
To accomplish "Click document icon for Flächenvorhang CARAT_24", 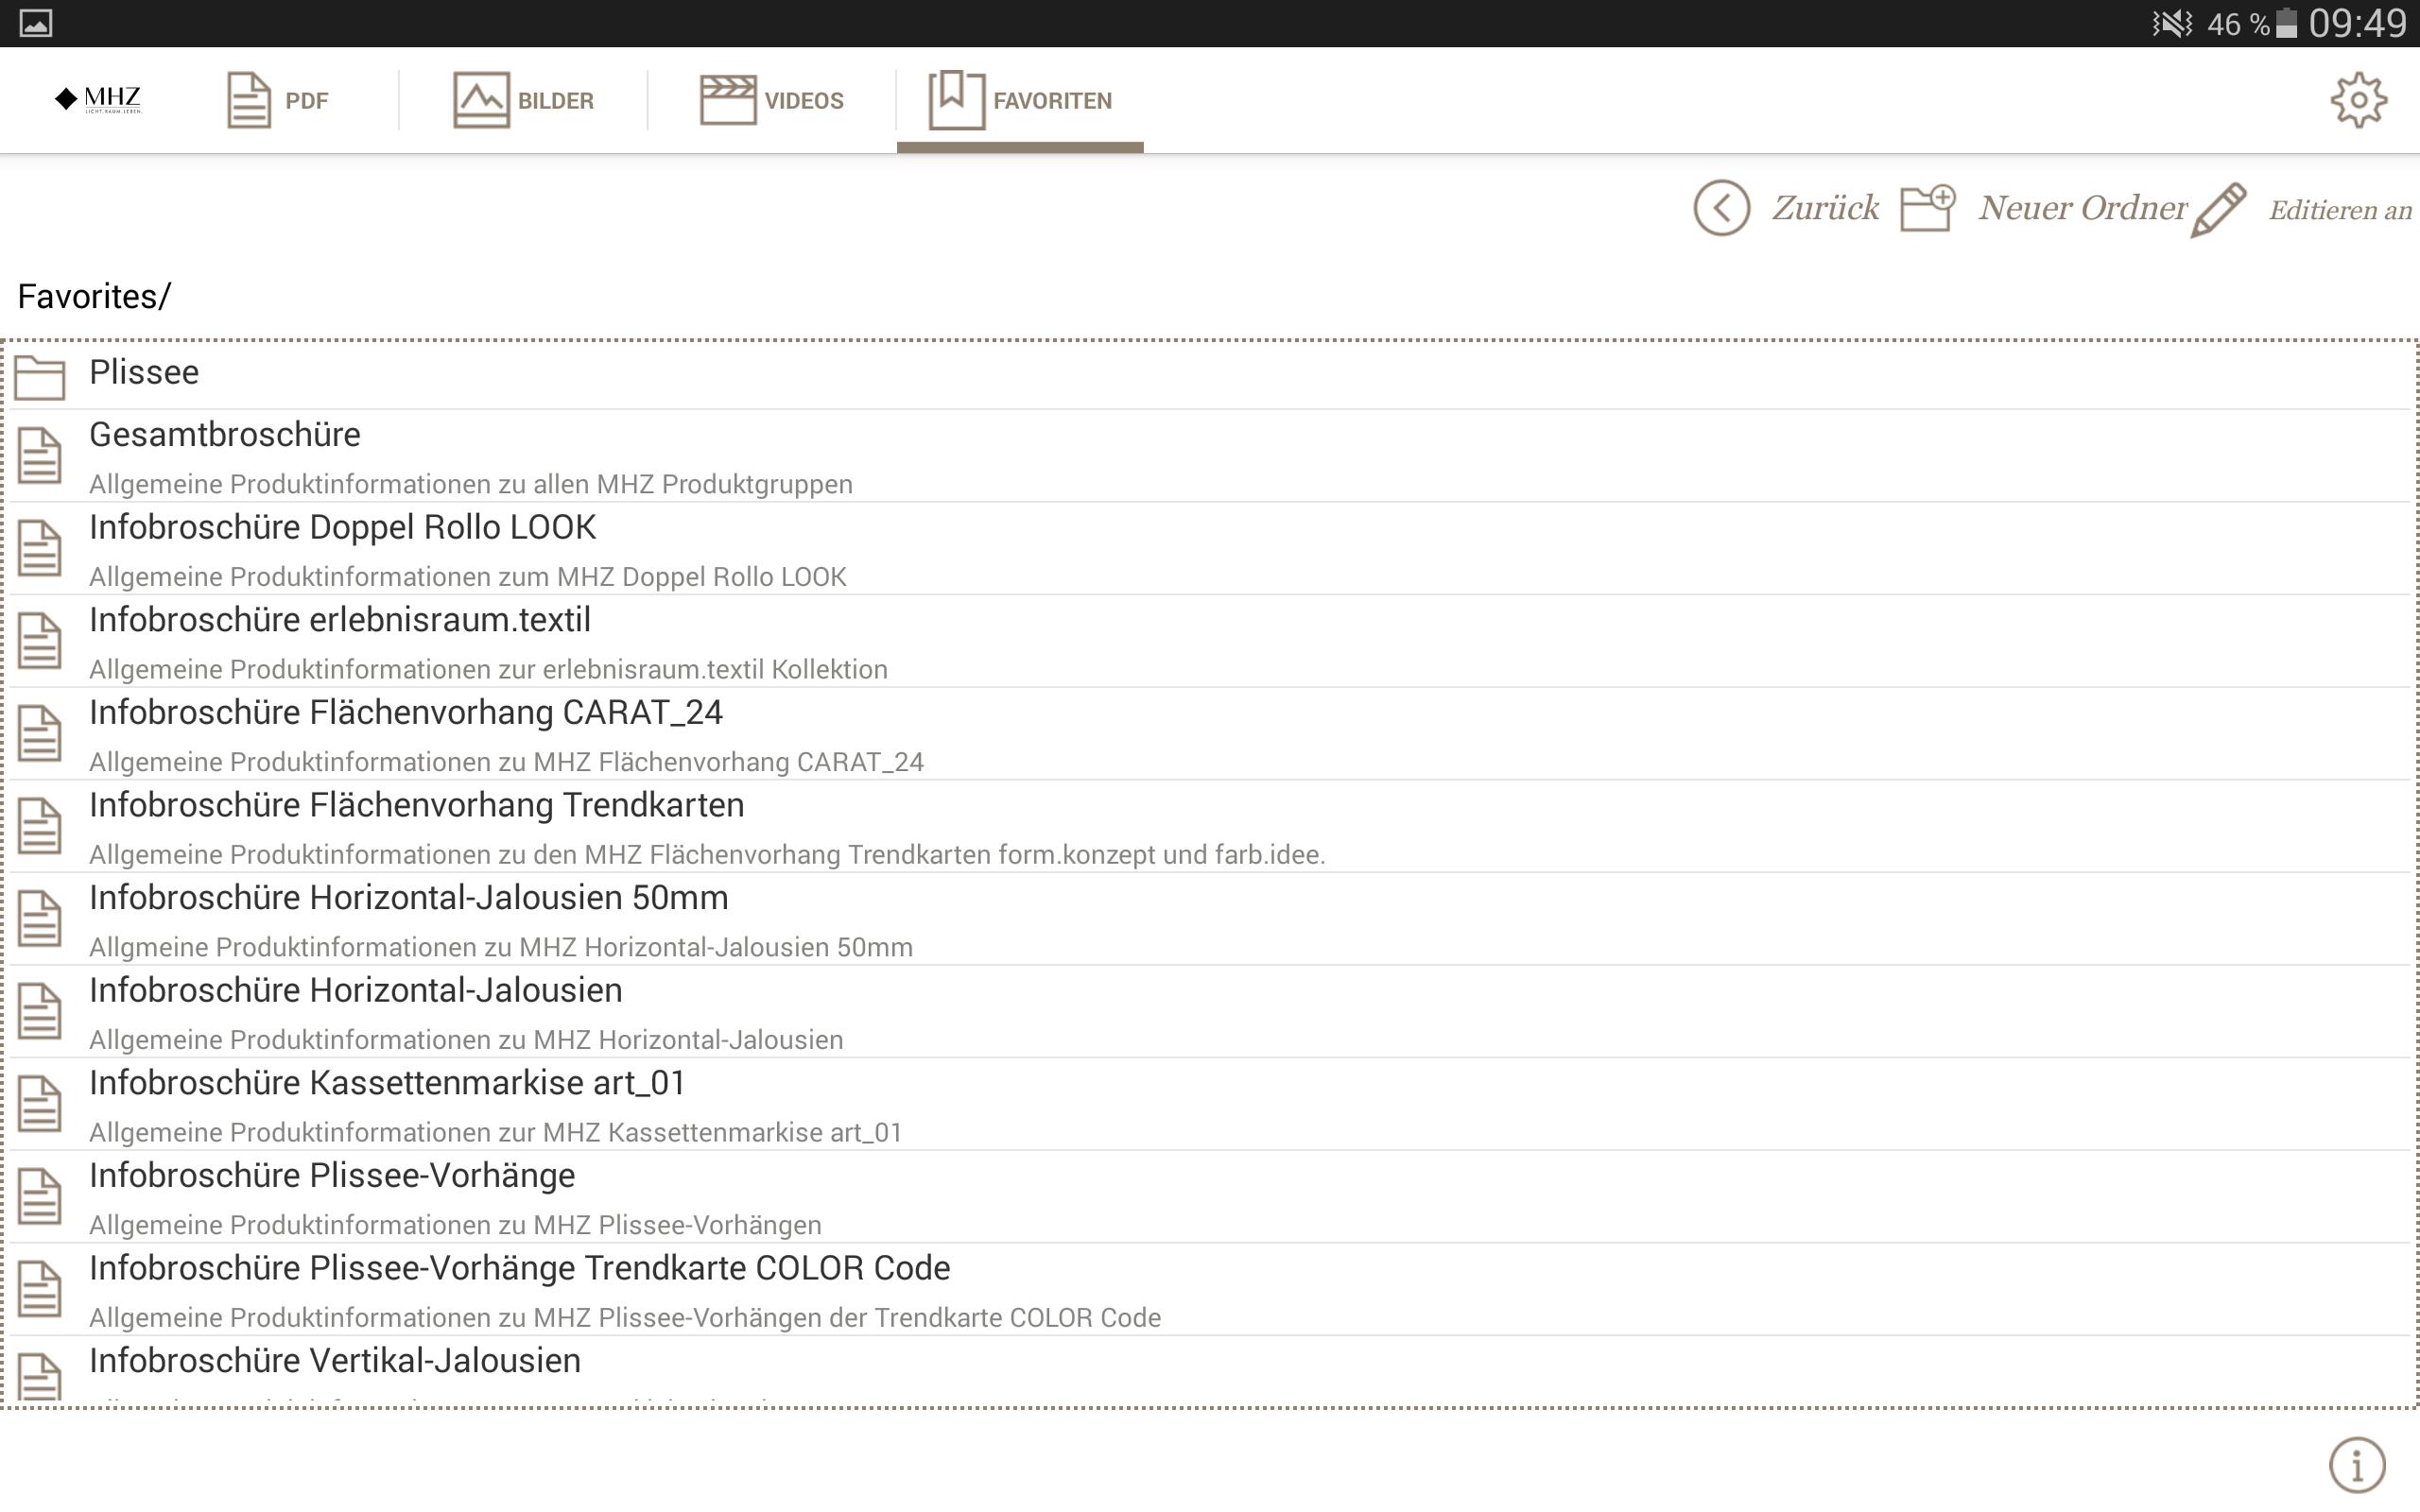I will click(x=40, y=733).
